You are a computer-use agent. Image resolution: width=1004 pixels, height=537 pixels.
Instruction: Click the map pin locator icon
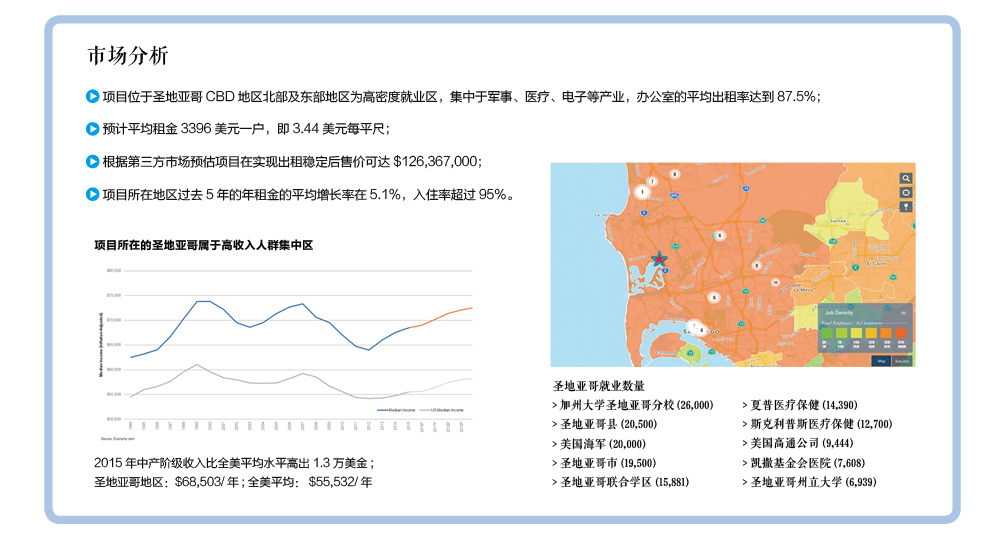(906, 206)
